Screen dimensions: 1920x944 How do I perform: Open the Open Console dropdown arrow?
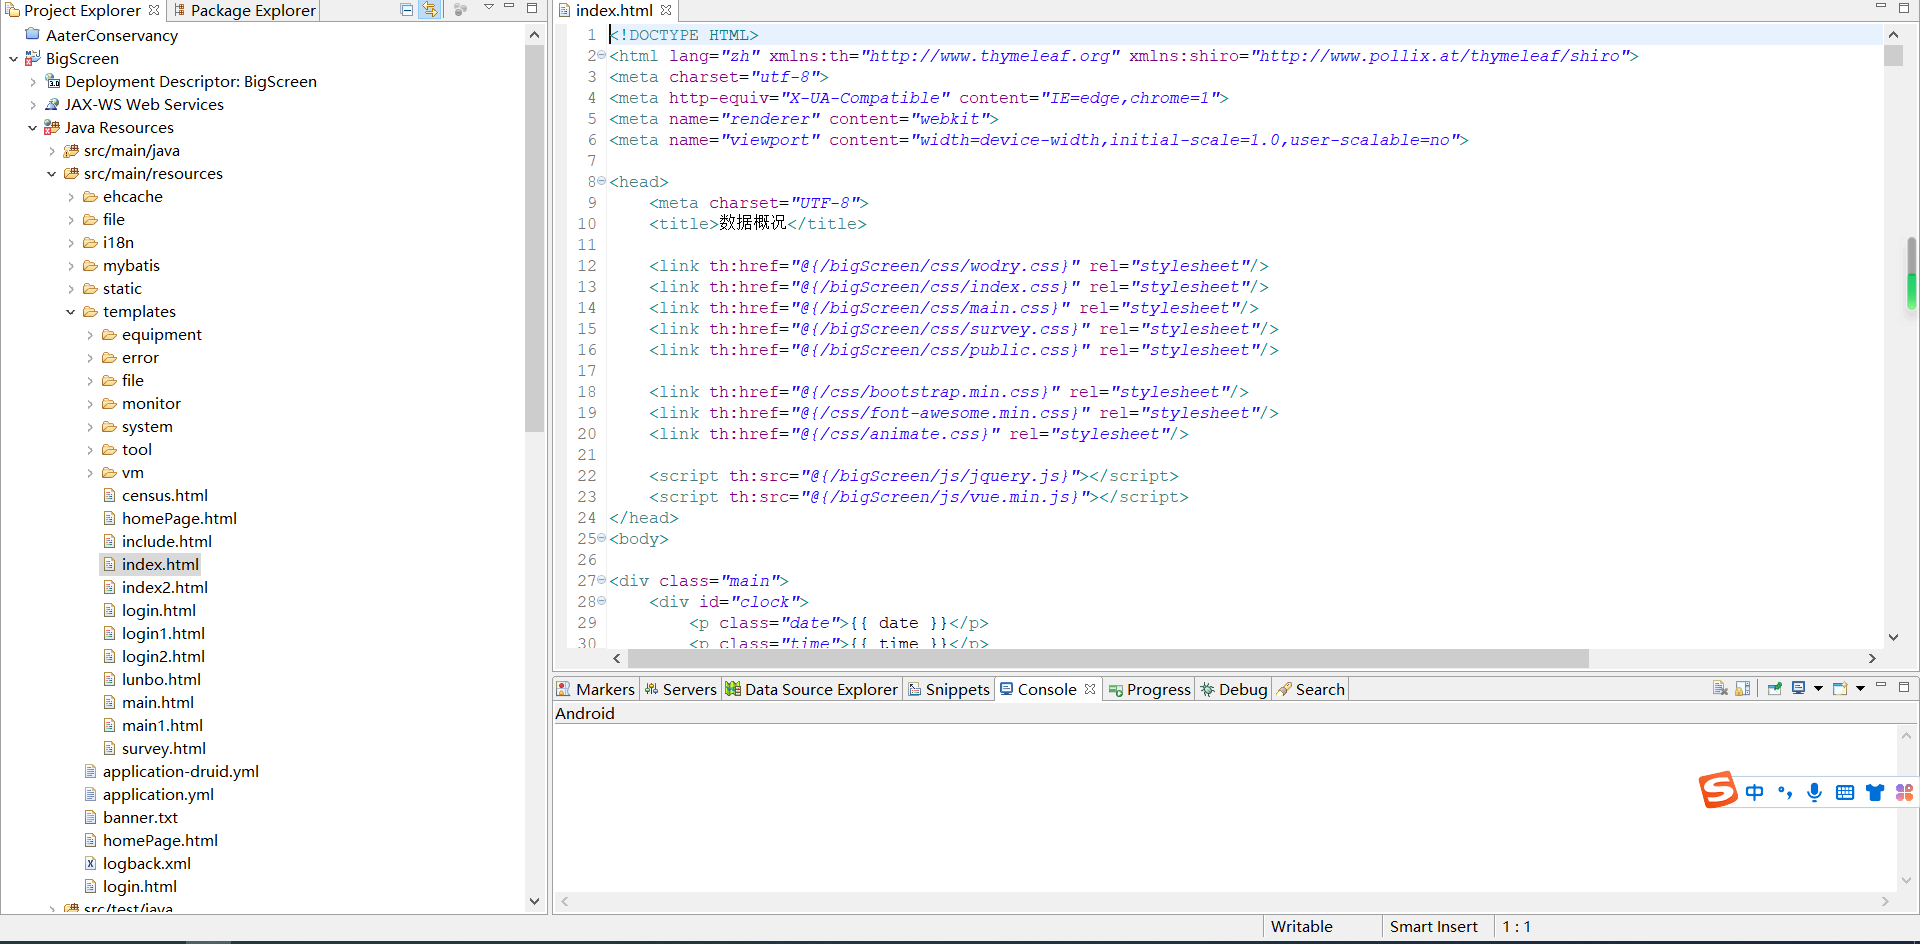pyautogui.click(x=1860, y=689)
